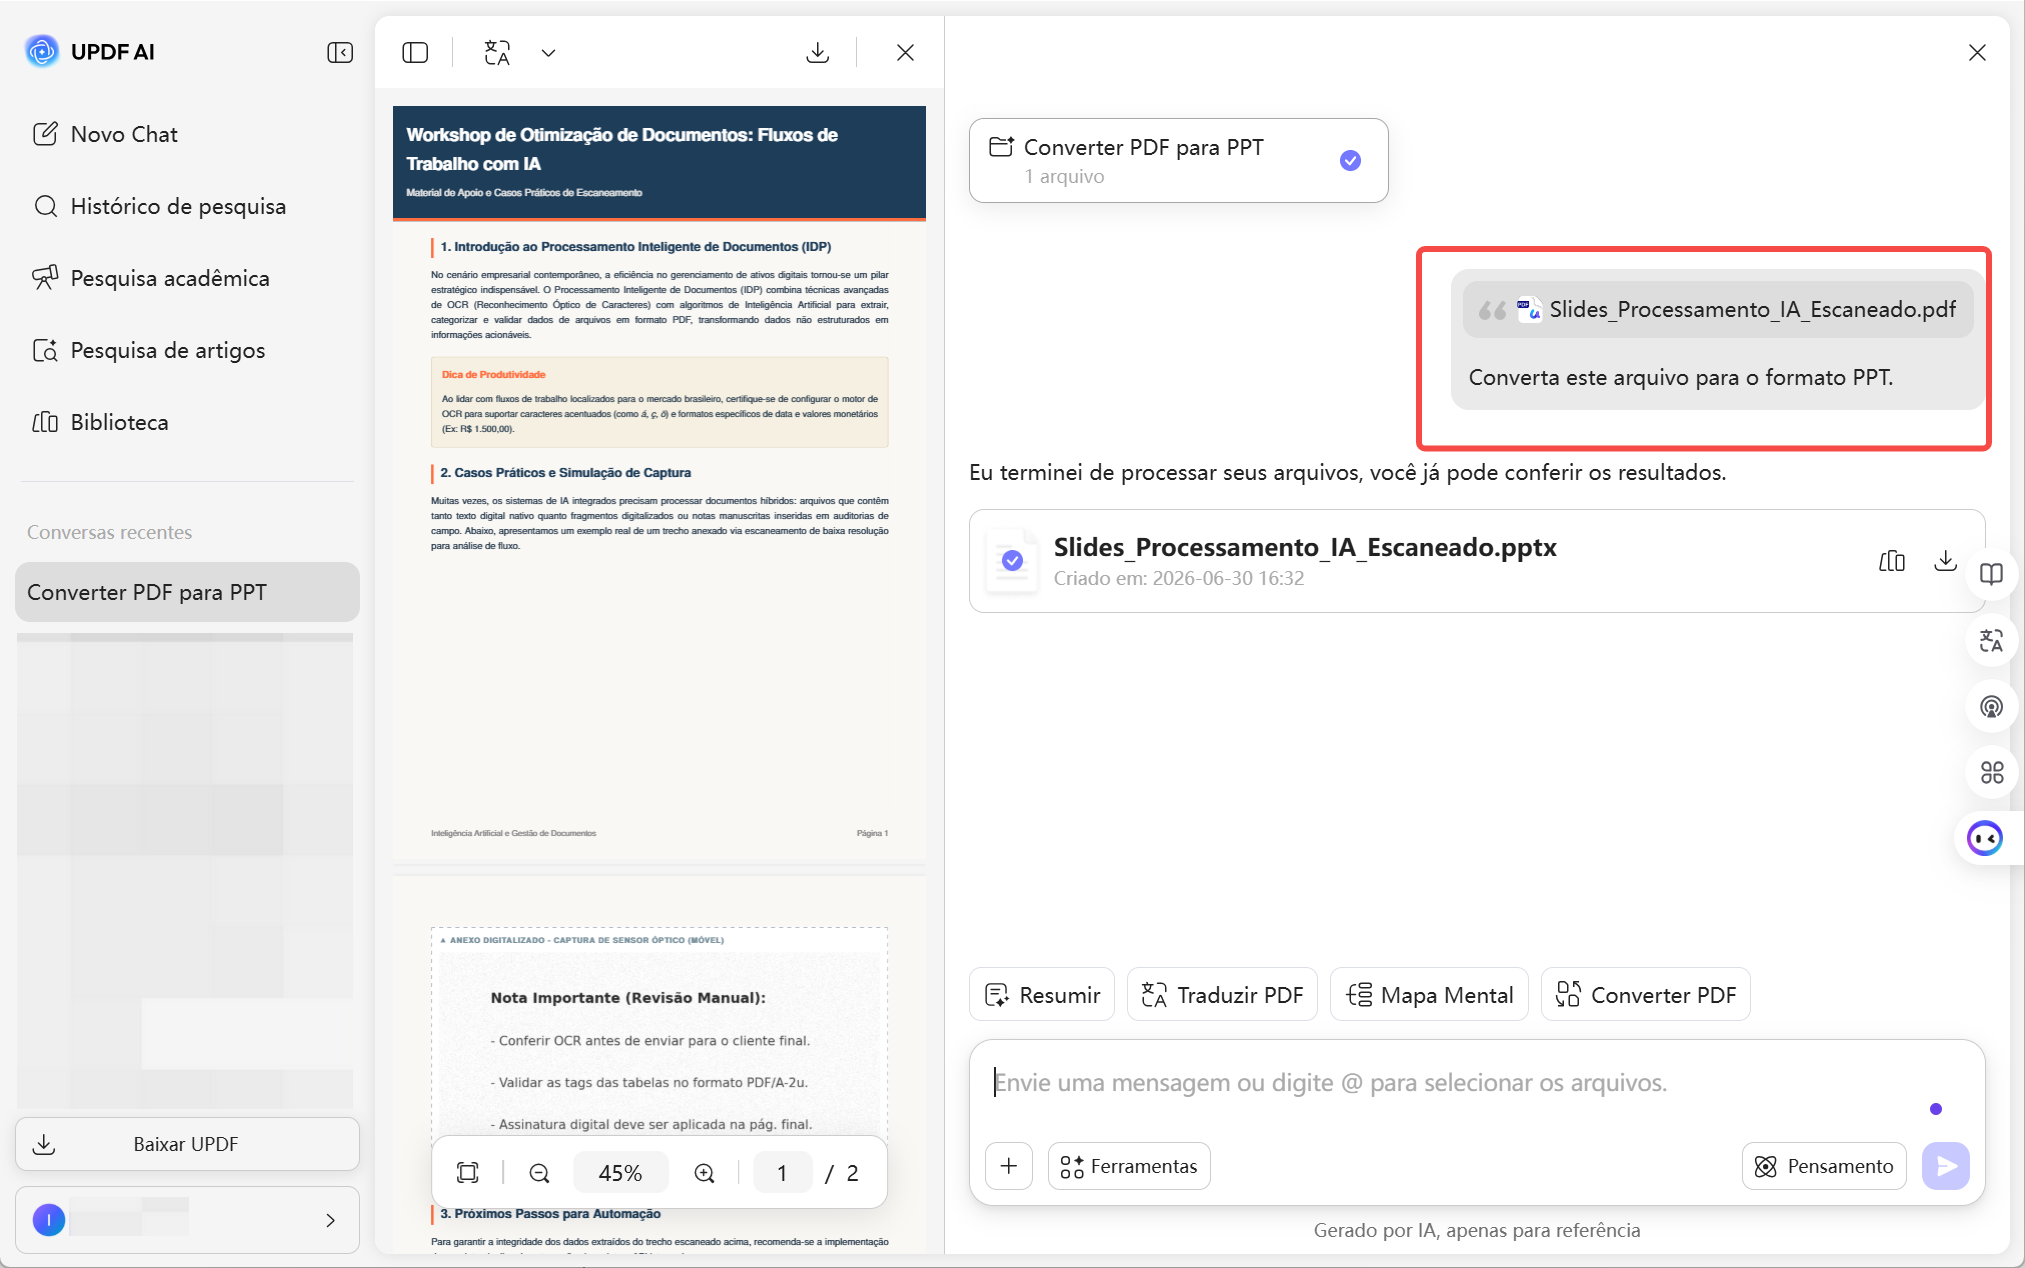2025x1268 pixels.
Task: Download the pptx result file
Action: (1945, 560)
